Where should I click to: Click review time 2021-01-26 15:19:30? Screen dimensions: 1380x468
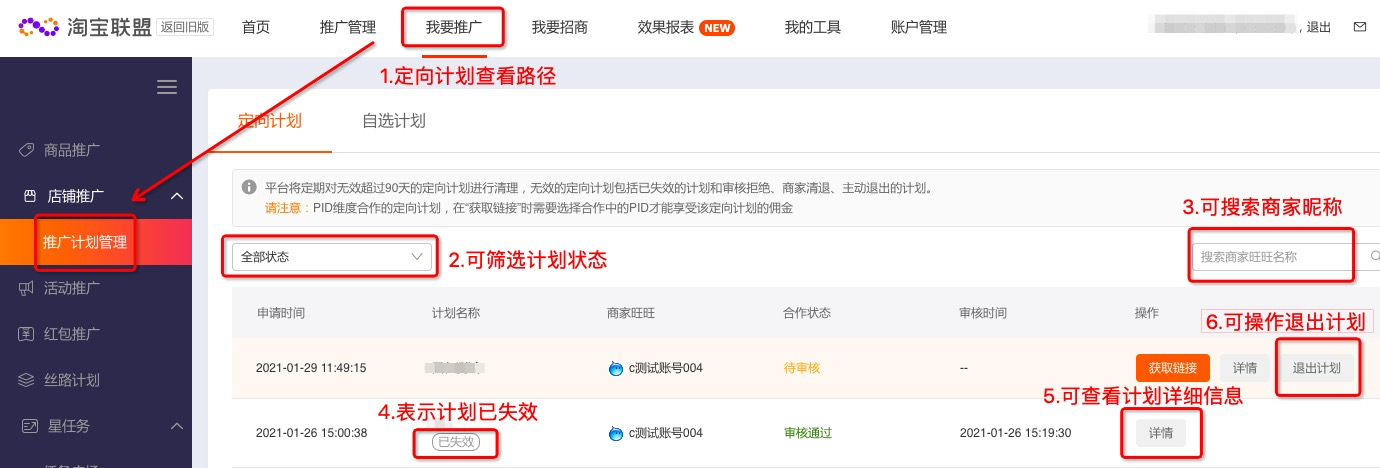(1015, 433)
